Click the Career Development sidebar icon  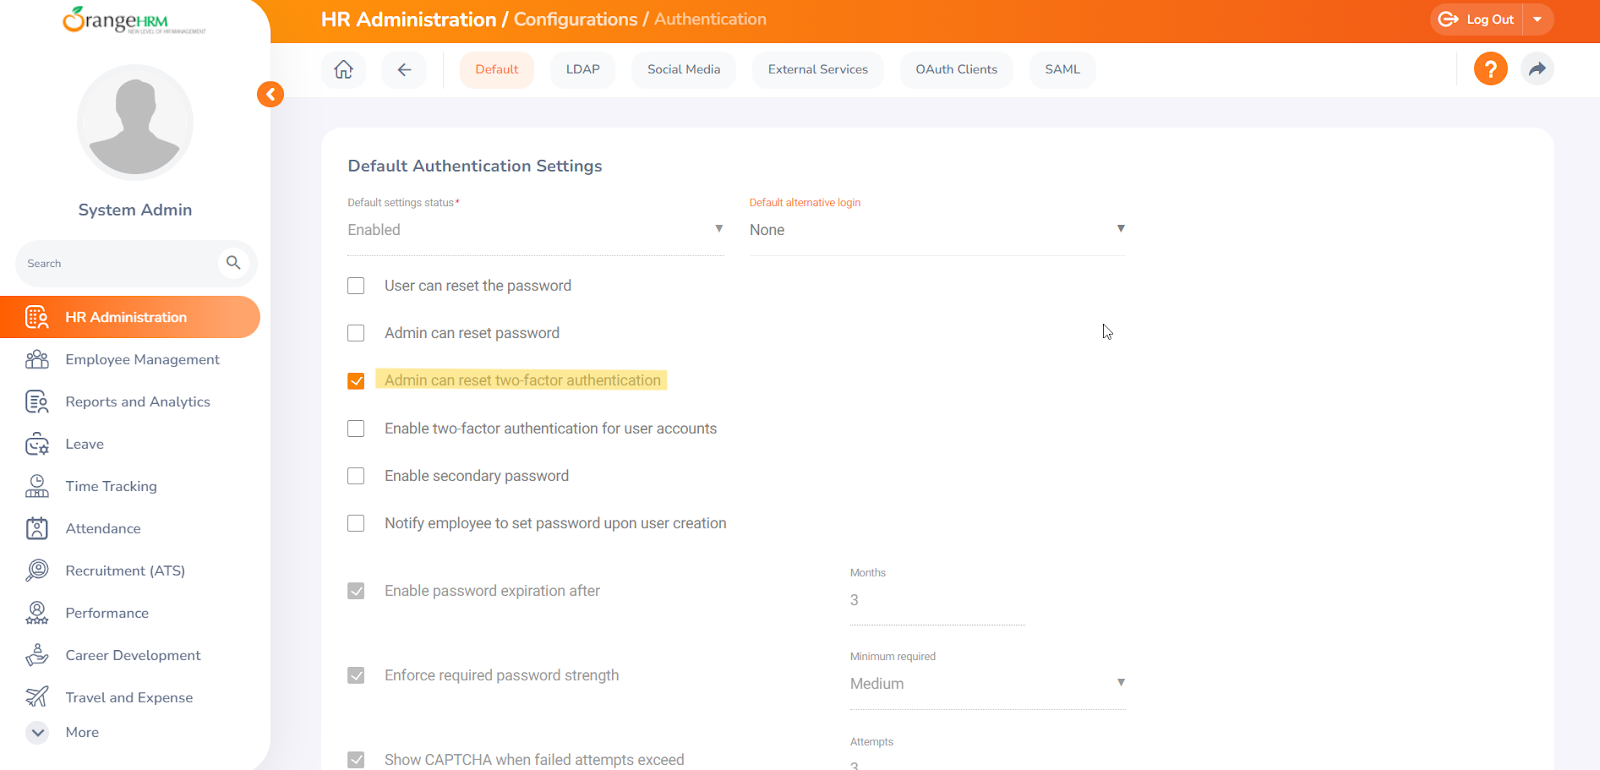click(x=37, y=655)
